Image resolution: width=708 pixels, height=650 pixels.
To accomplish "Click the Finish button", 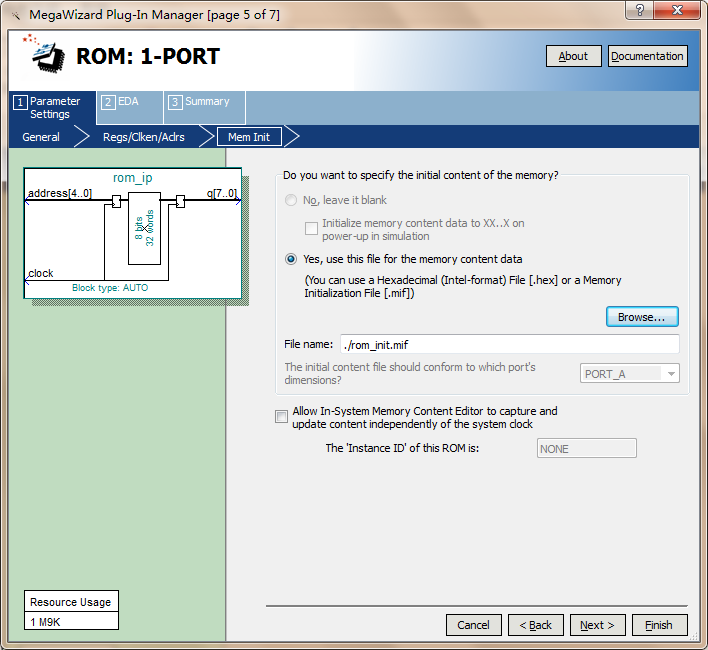I will click(659, 625).
